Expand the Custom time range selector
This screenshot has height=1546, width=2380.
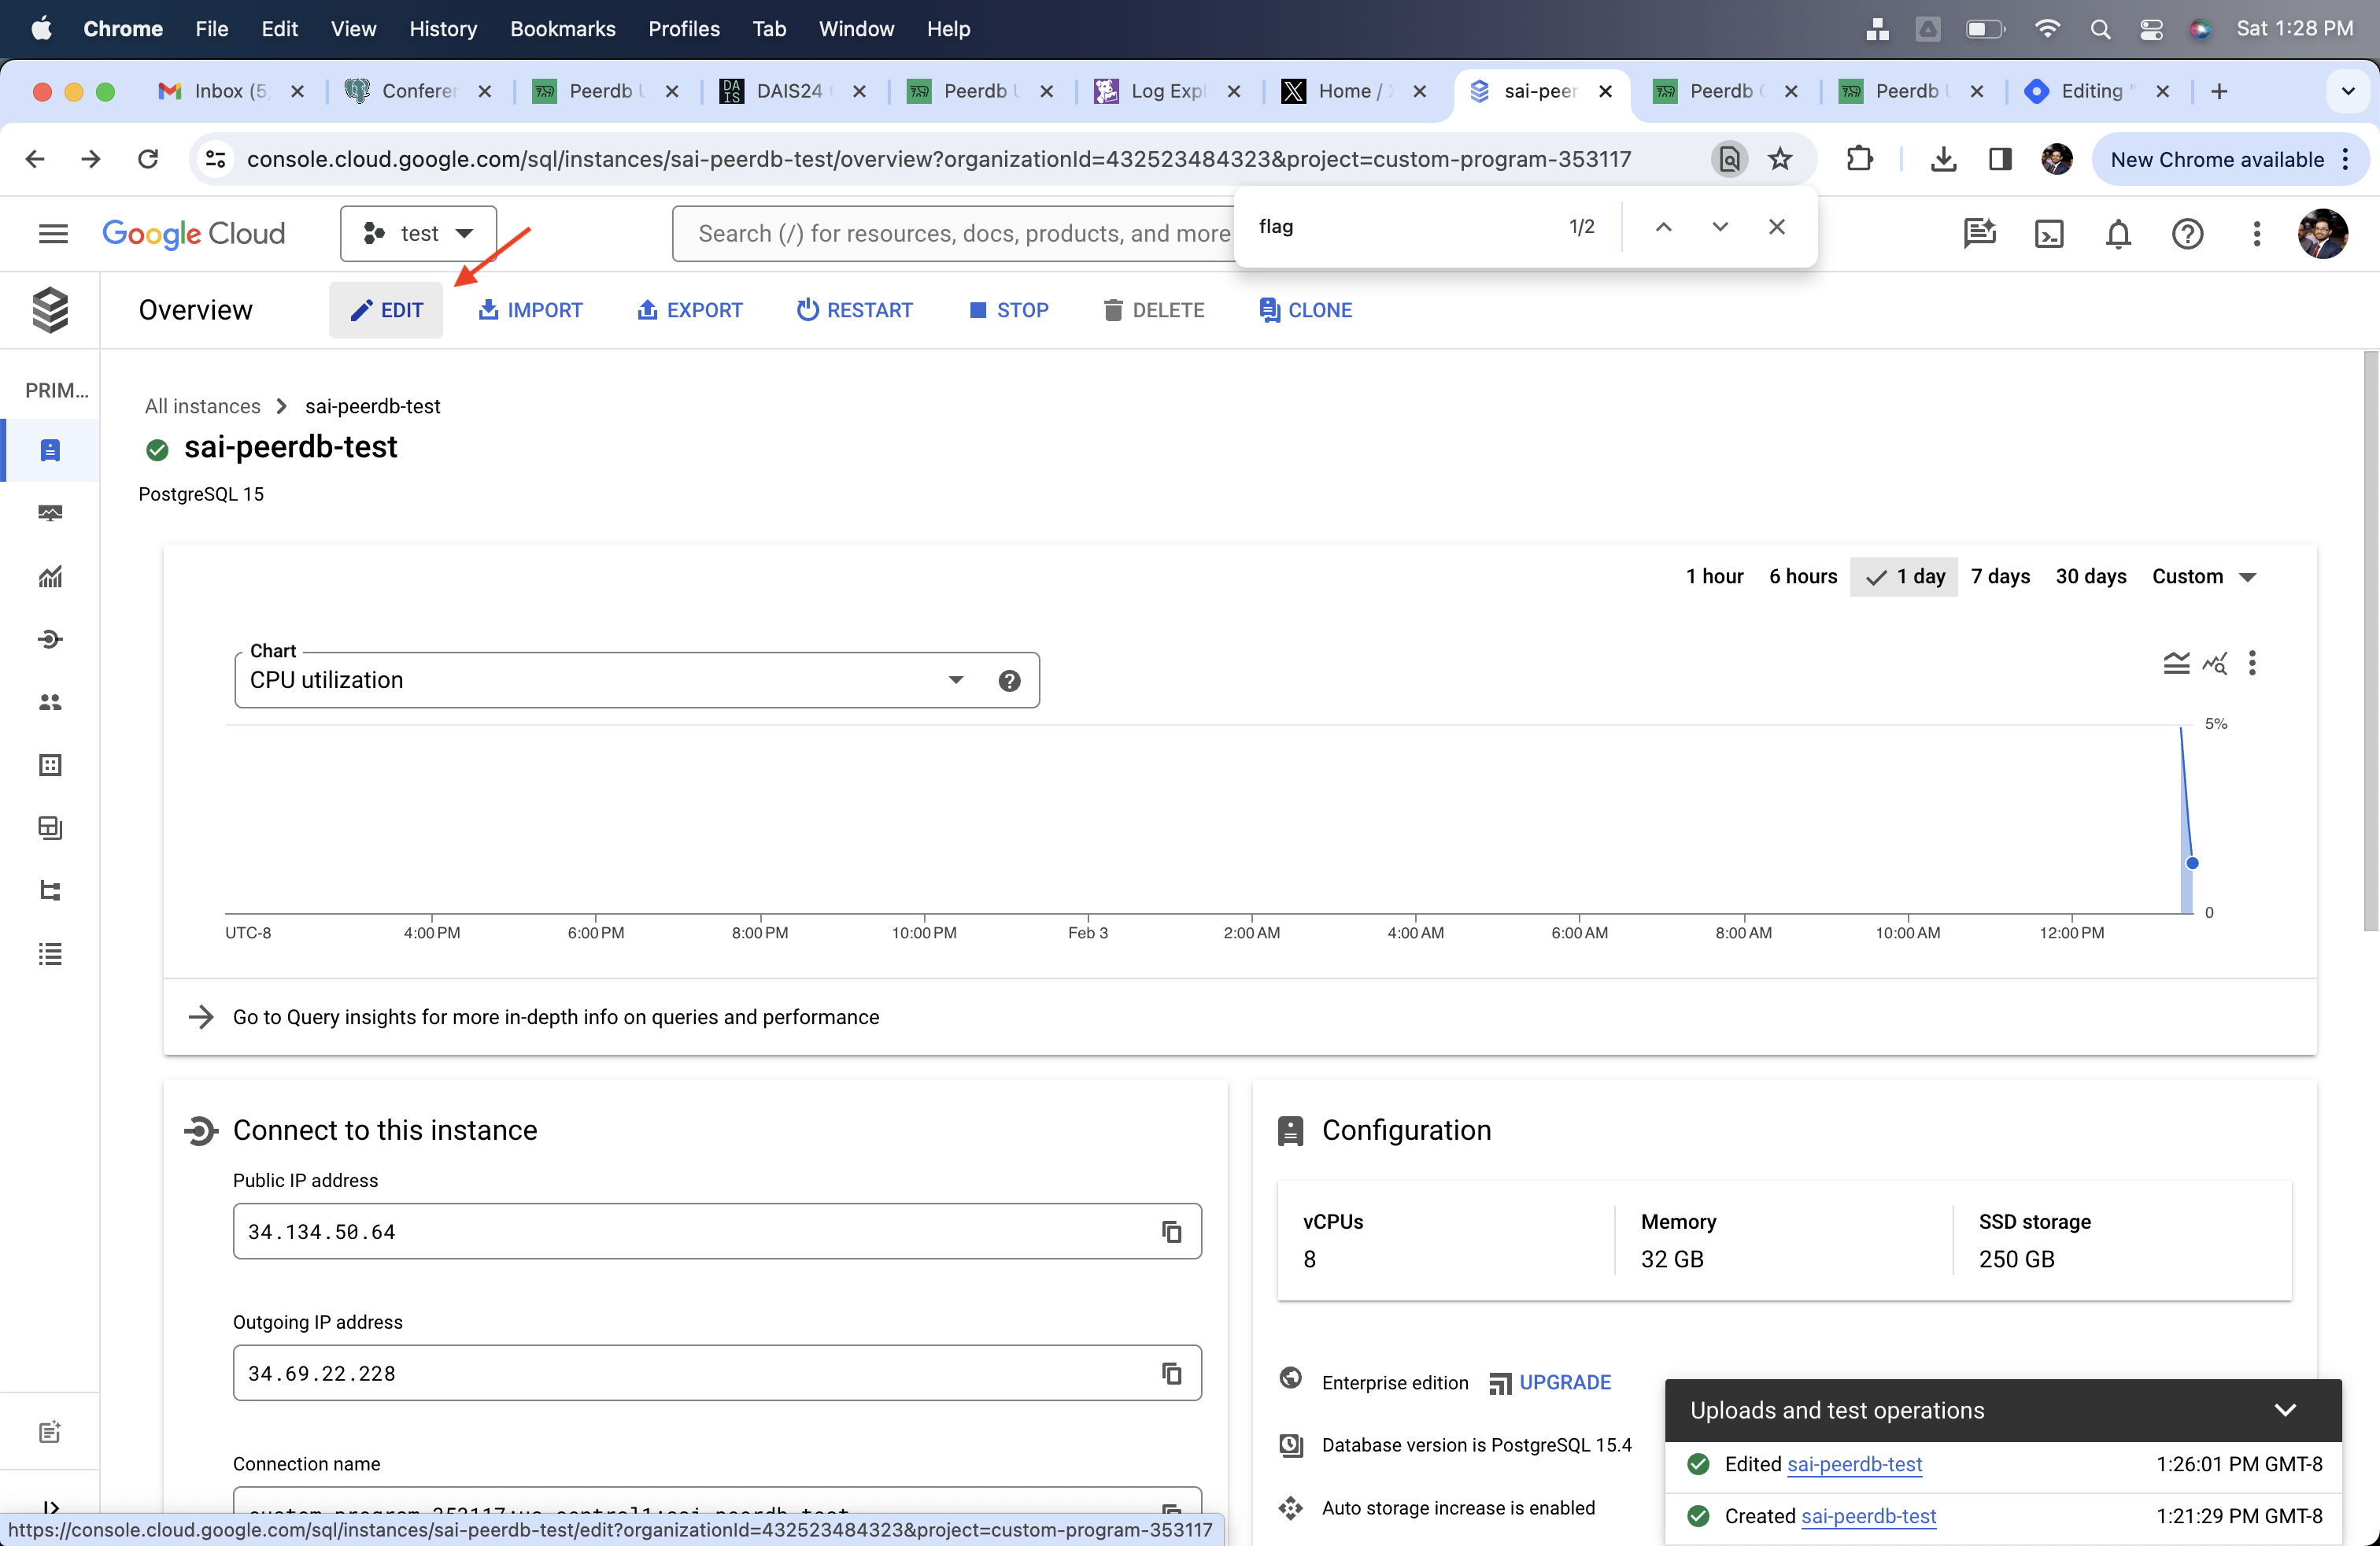(x=2248, y=576)
